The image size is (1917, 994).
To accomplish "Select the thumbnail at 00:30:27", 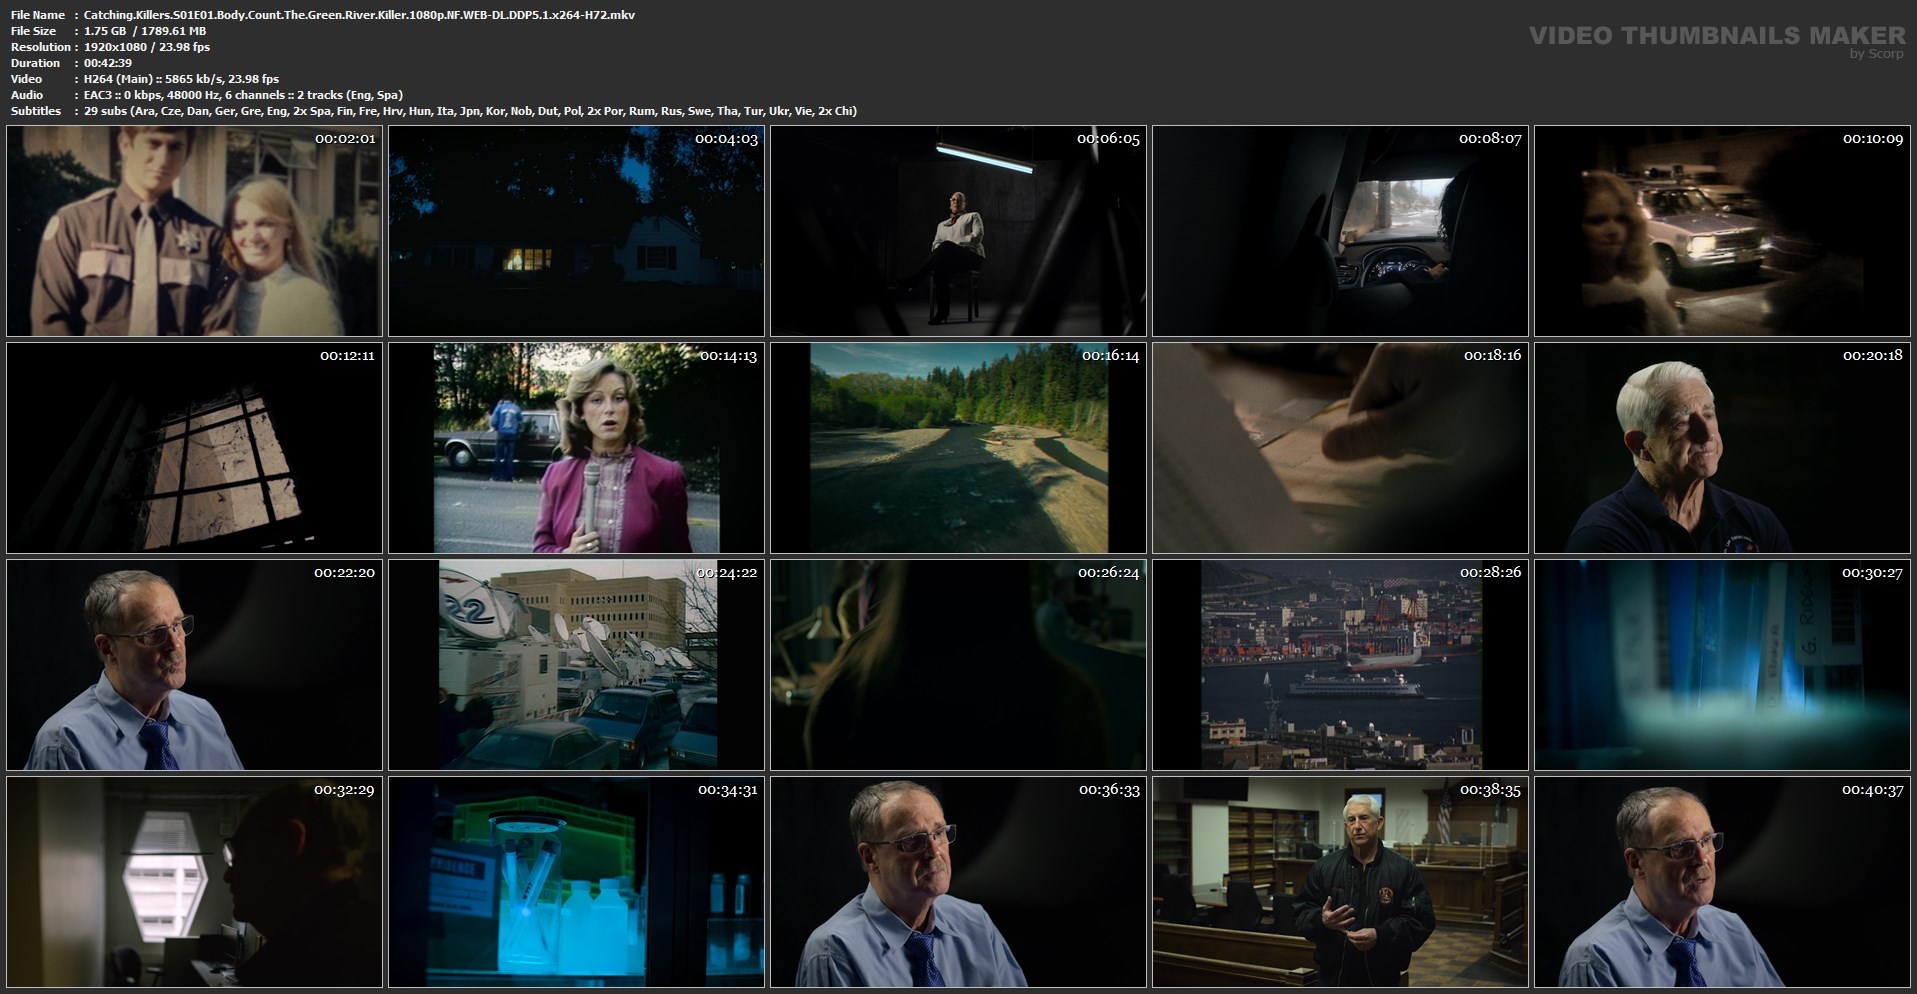I will 1722,665.
